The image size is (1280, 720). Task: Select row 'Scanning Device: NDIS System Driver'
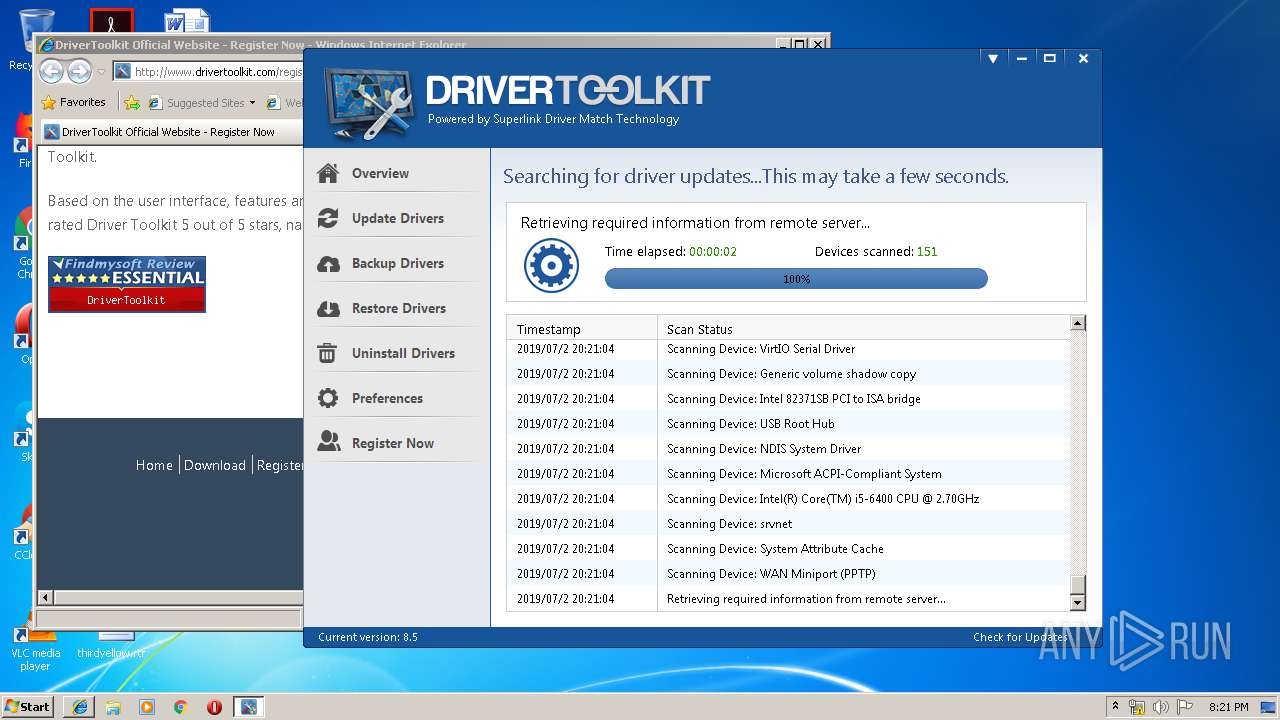point(788,449)
